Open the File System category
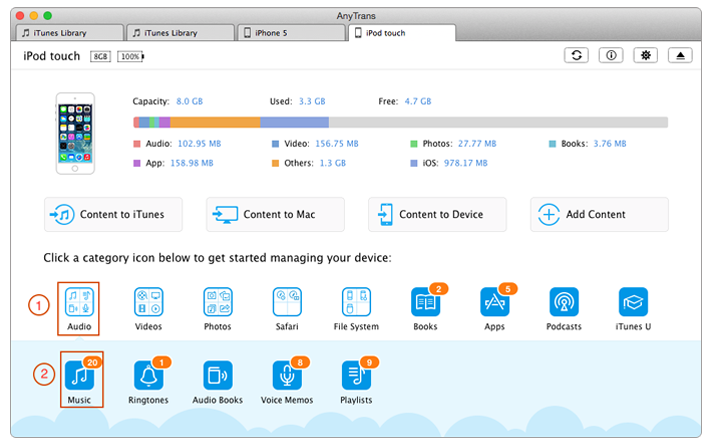This screenshot has width=712, height=448. coord(356,302)
